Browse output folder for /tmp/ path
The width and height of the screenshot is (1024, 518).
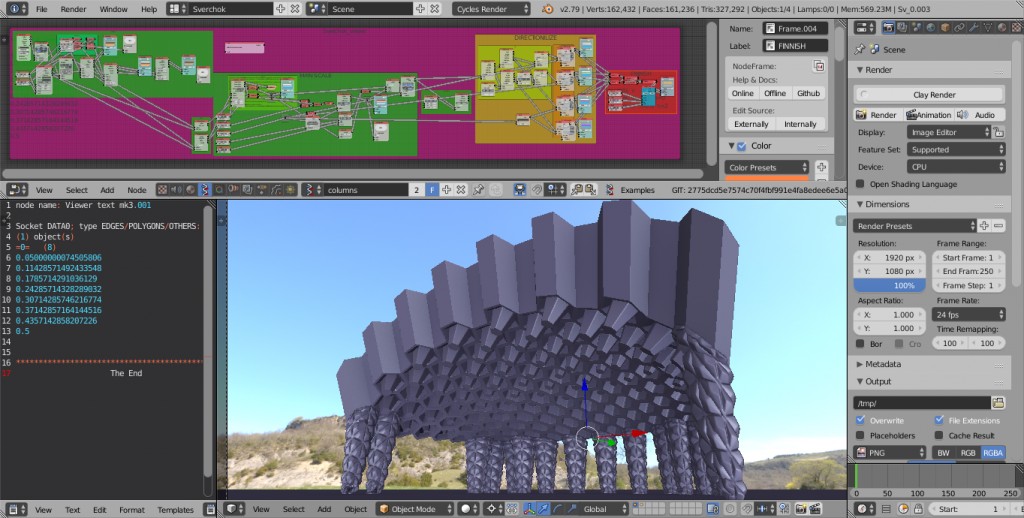click(x=998, y=403)
